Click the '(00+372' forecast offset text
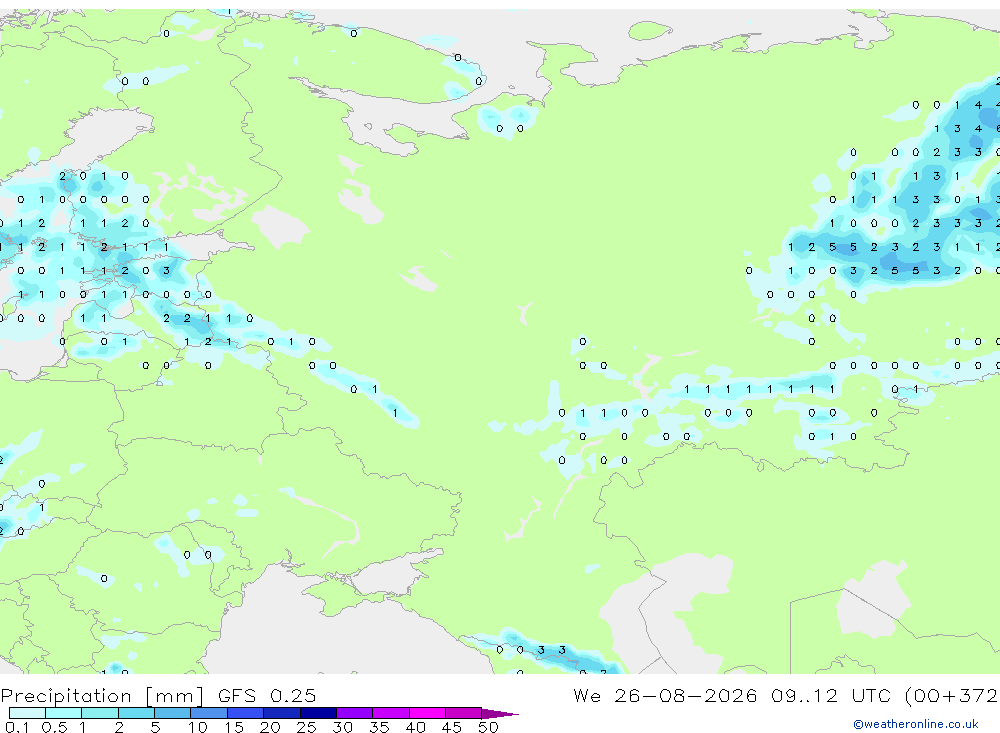Image resolution: width=1000 pixels, height=733 pixels. click(x=952, y=695)
